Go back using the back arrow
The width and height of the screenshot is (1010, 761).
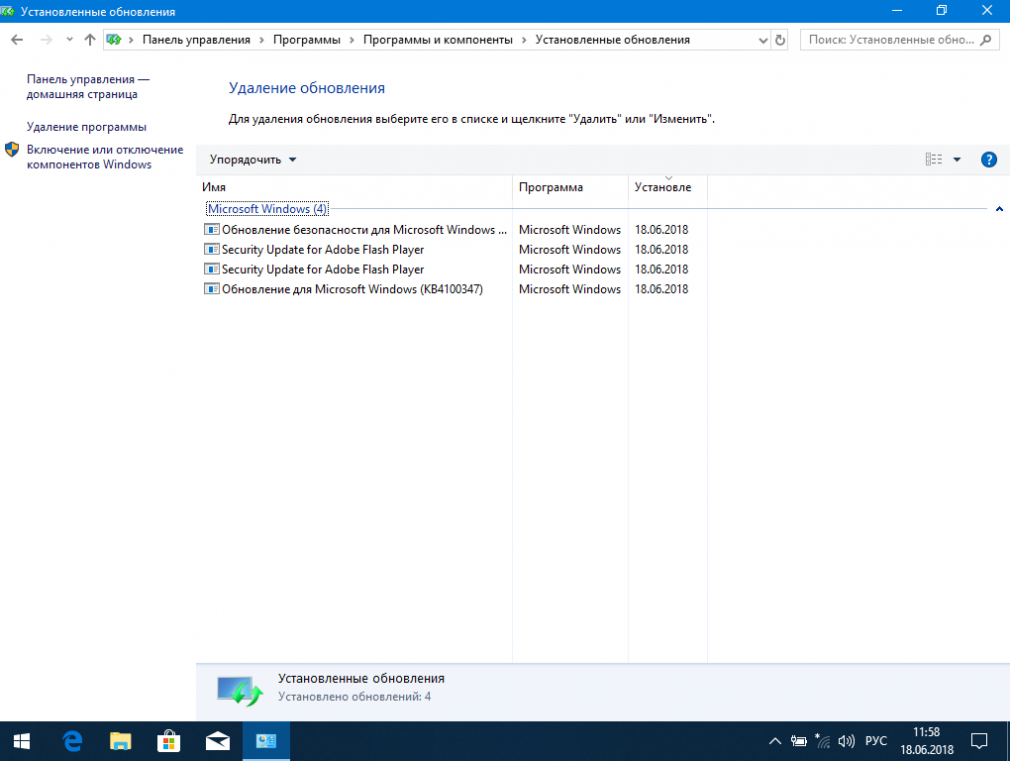coord(17,40)
